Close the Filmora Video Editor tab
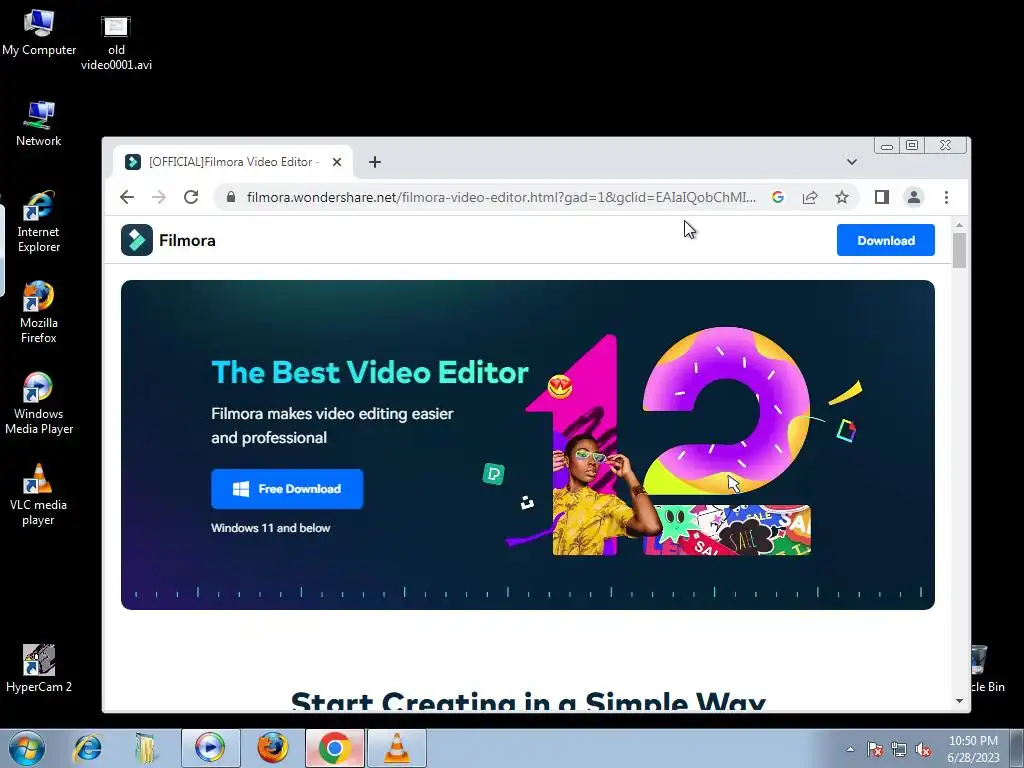1024x768 pixels. coord(337,162)
